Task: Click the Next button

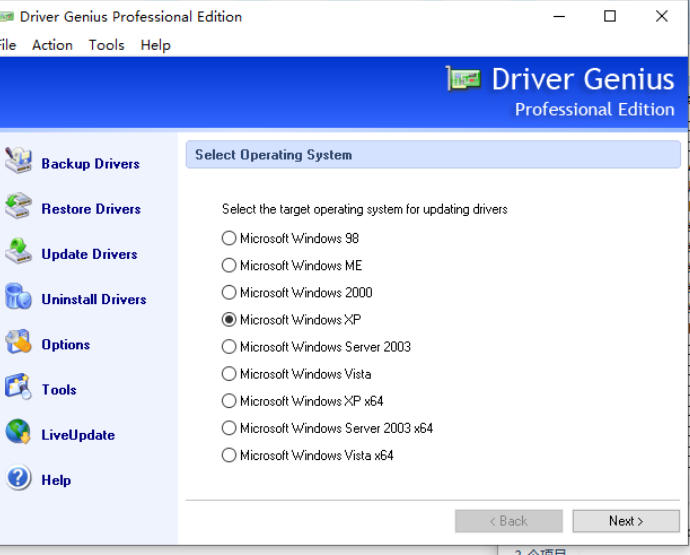Action: [625, 521]
